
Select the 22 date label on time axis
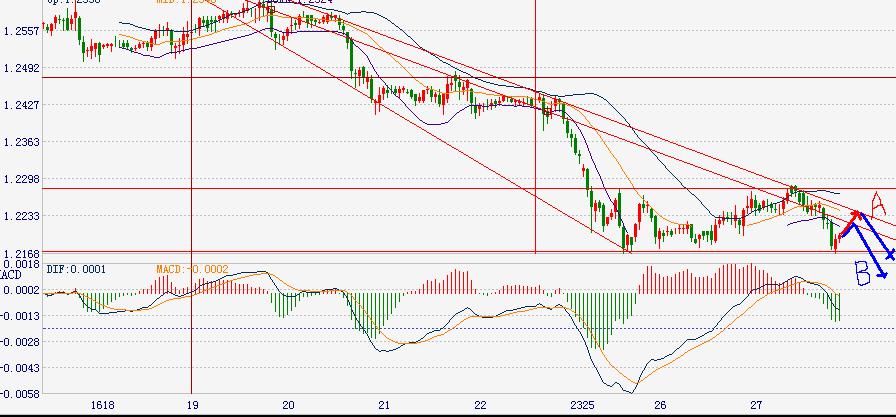coord(480,406)
